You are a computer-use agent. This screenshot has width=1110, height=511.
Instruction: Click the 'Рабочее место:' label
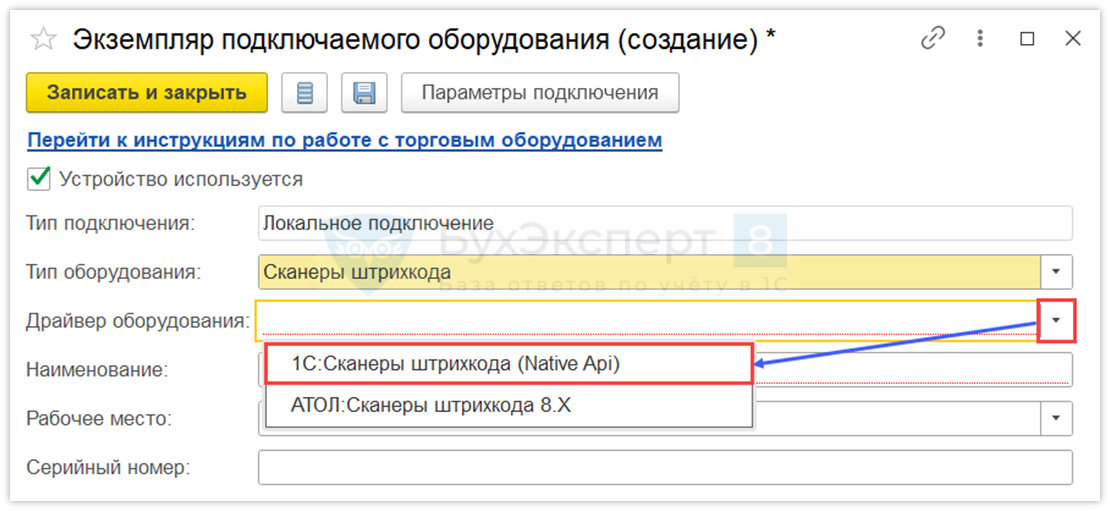tap(99, 418)
